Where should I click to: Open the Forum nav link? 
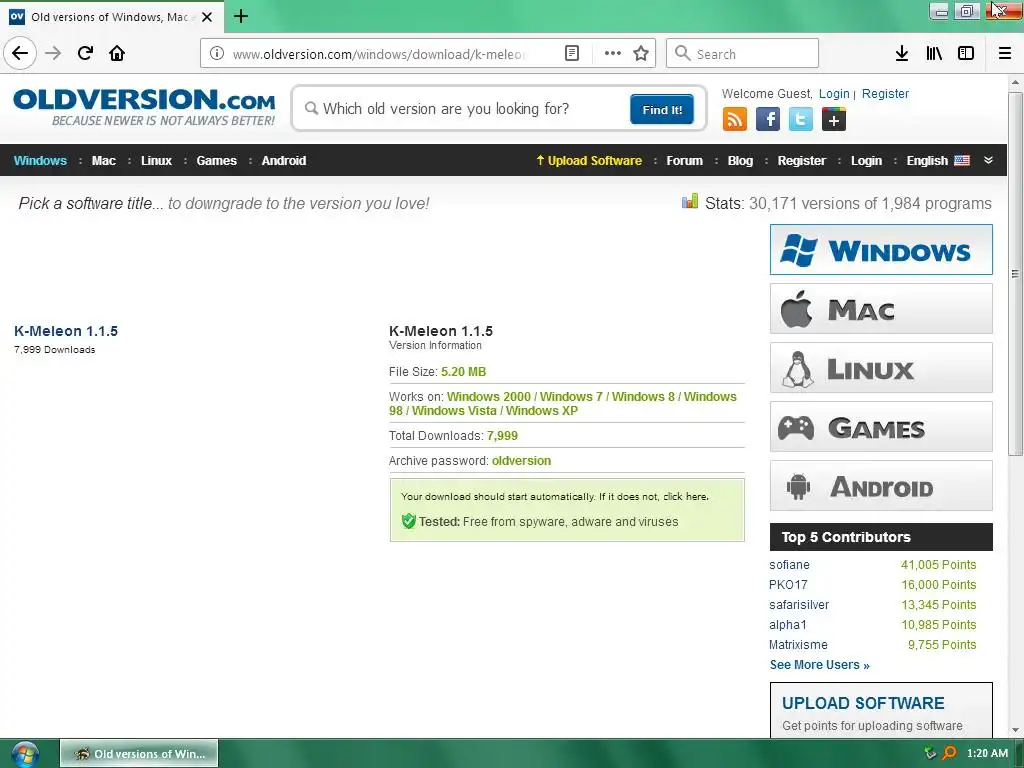click(684, 161)
